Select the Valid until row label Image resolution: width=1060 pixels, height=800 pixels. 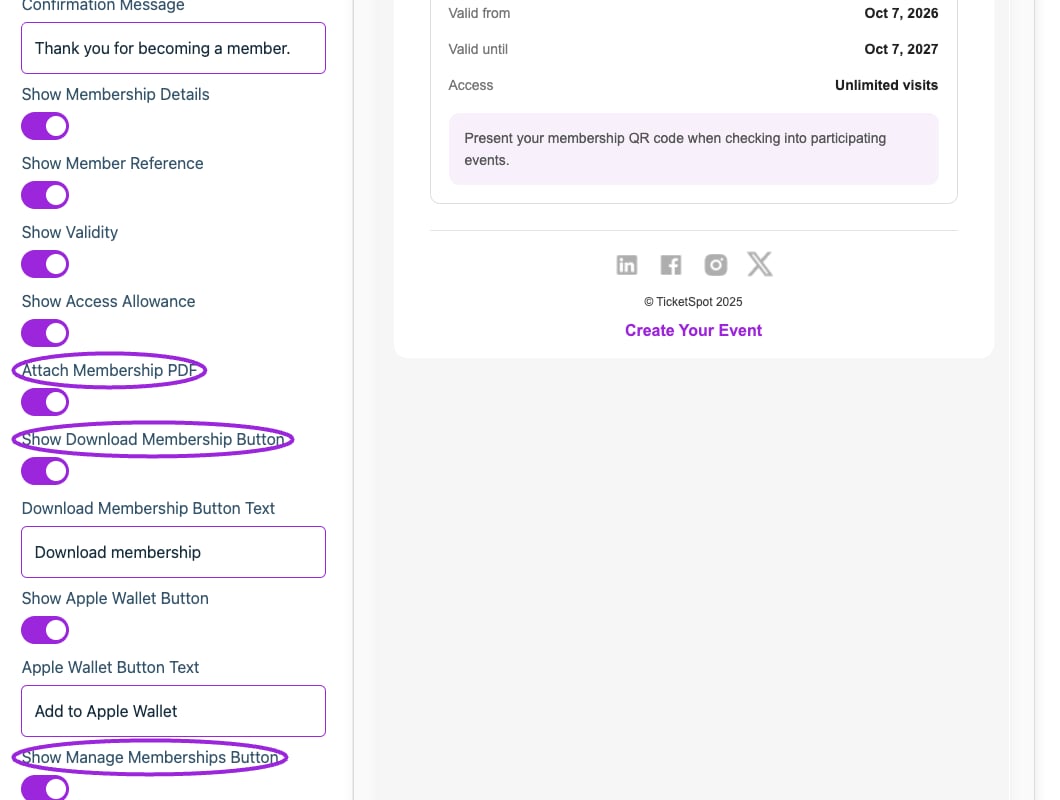pos(478,49)
